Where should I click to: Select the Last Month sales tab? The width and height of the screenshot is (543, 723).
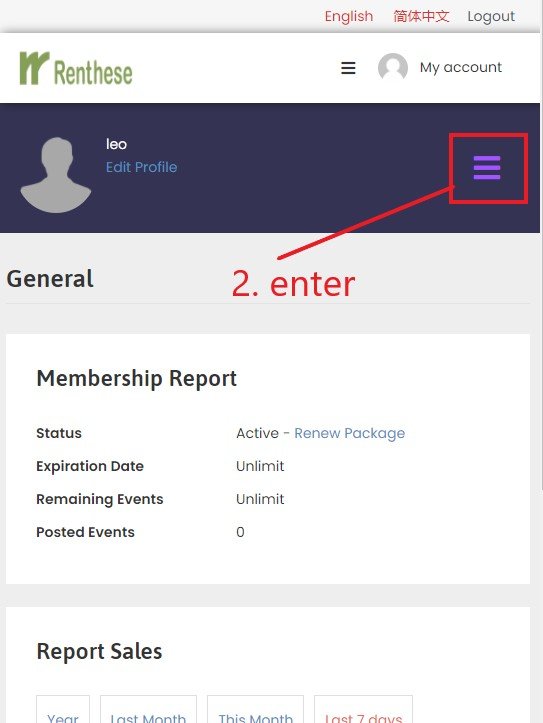(148, 711)
